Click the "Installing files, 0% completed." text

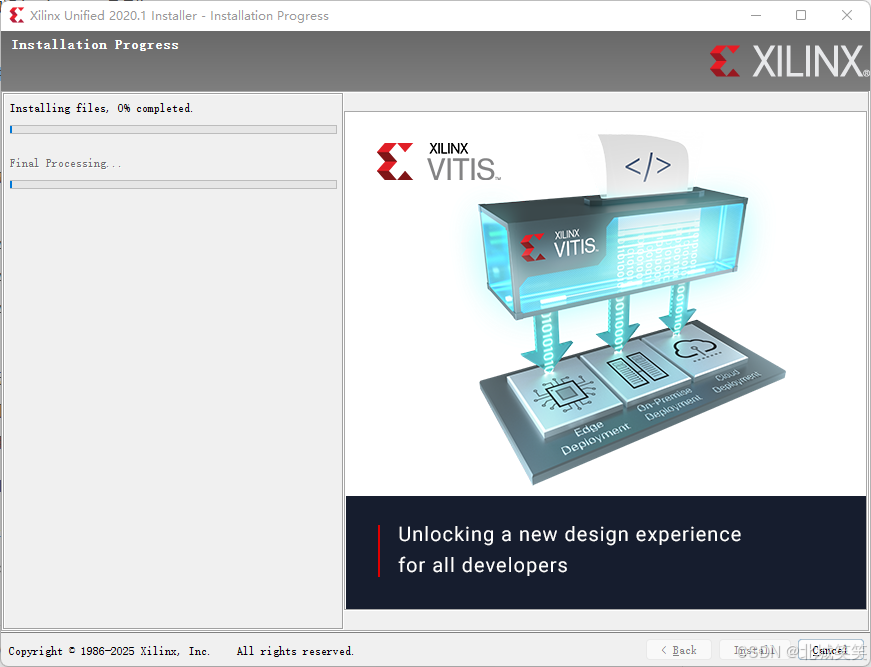(101, 108)
